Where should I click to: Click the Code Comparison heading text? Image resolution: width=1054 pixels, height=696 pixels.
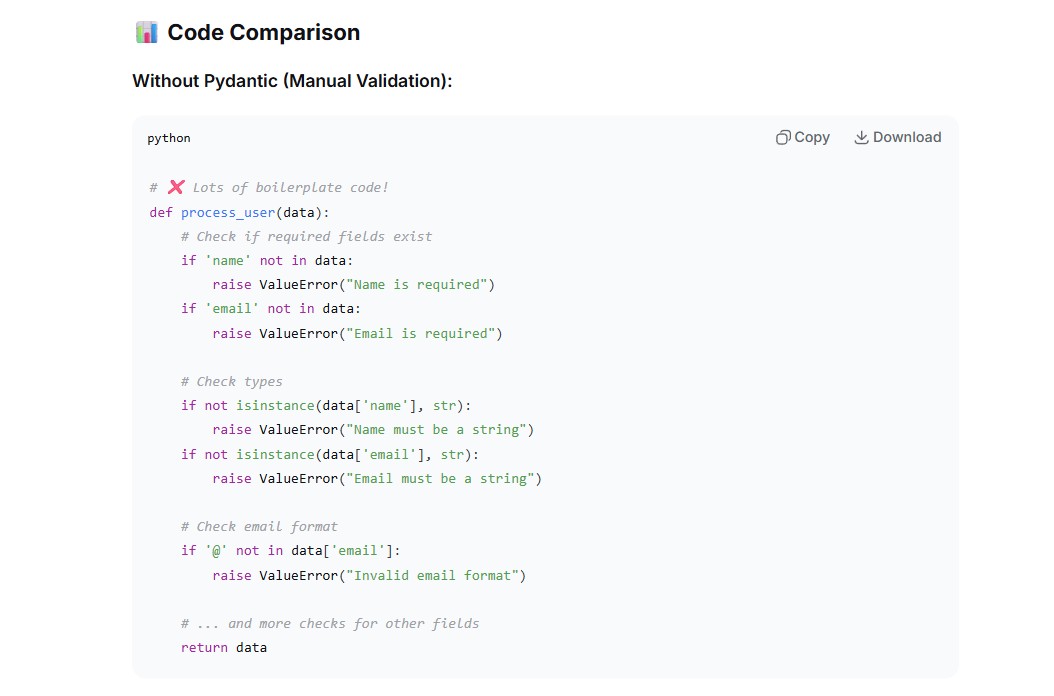coord(264,32)
